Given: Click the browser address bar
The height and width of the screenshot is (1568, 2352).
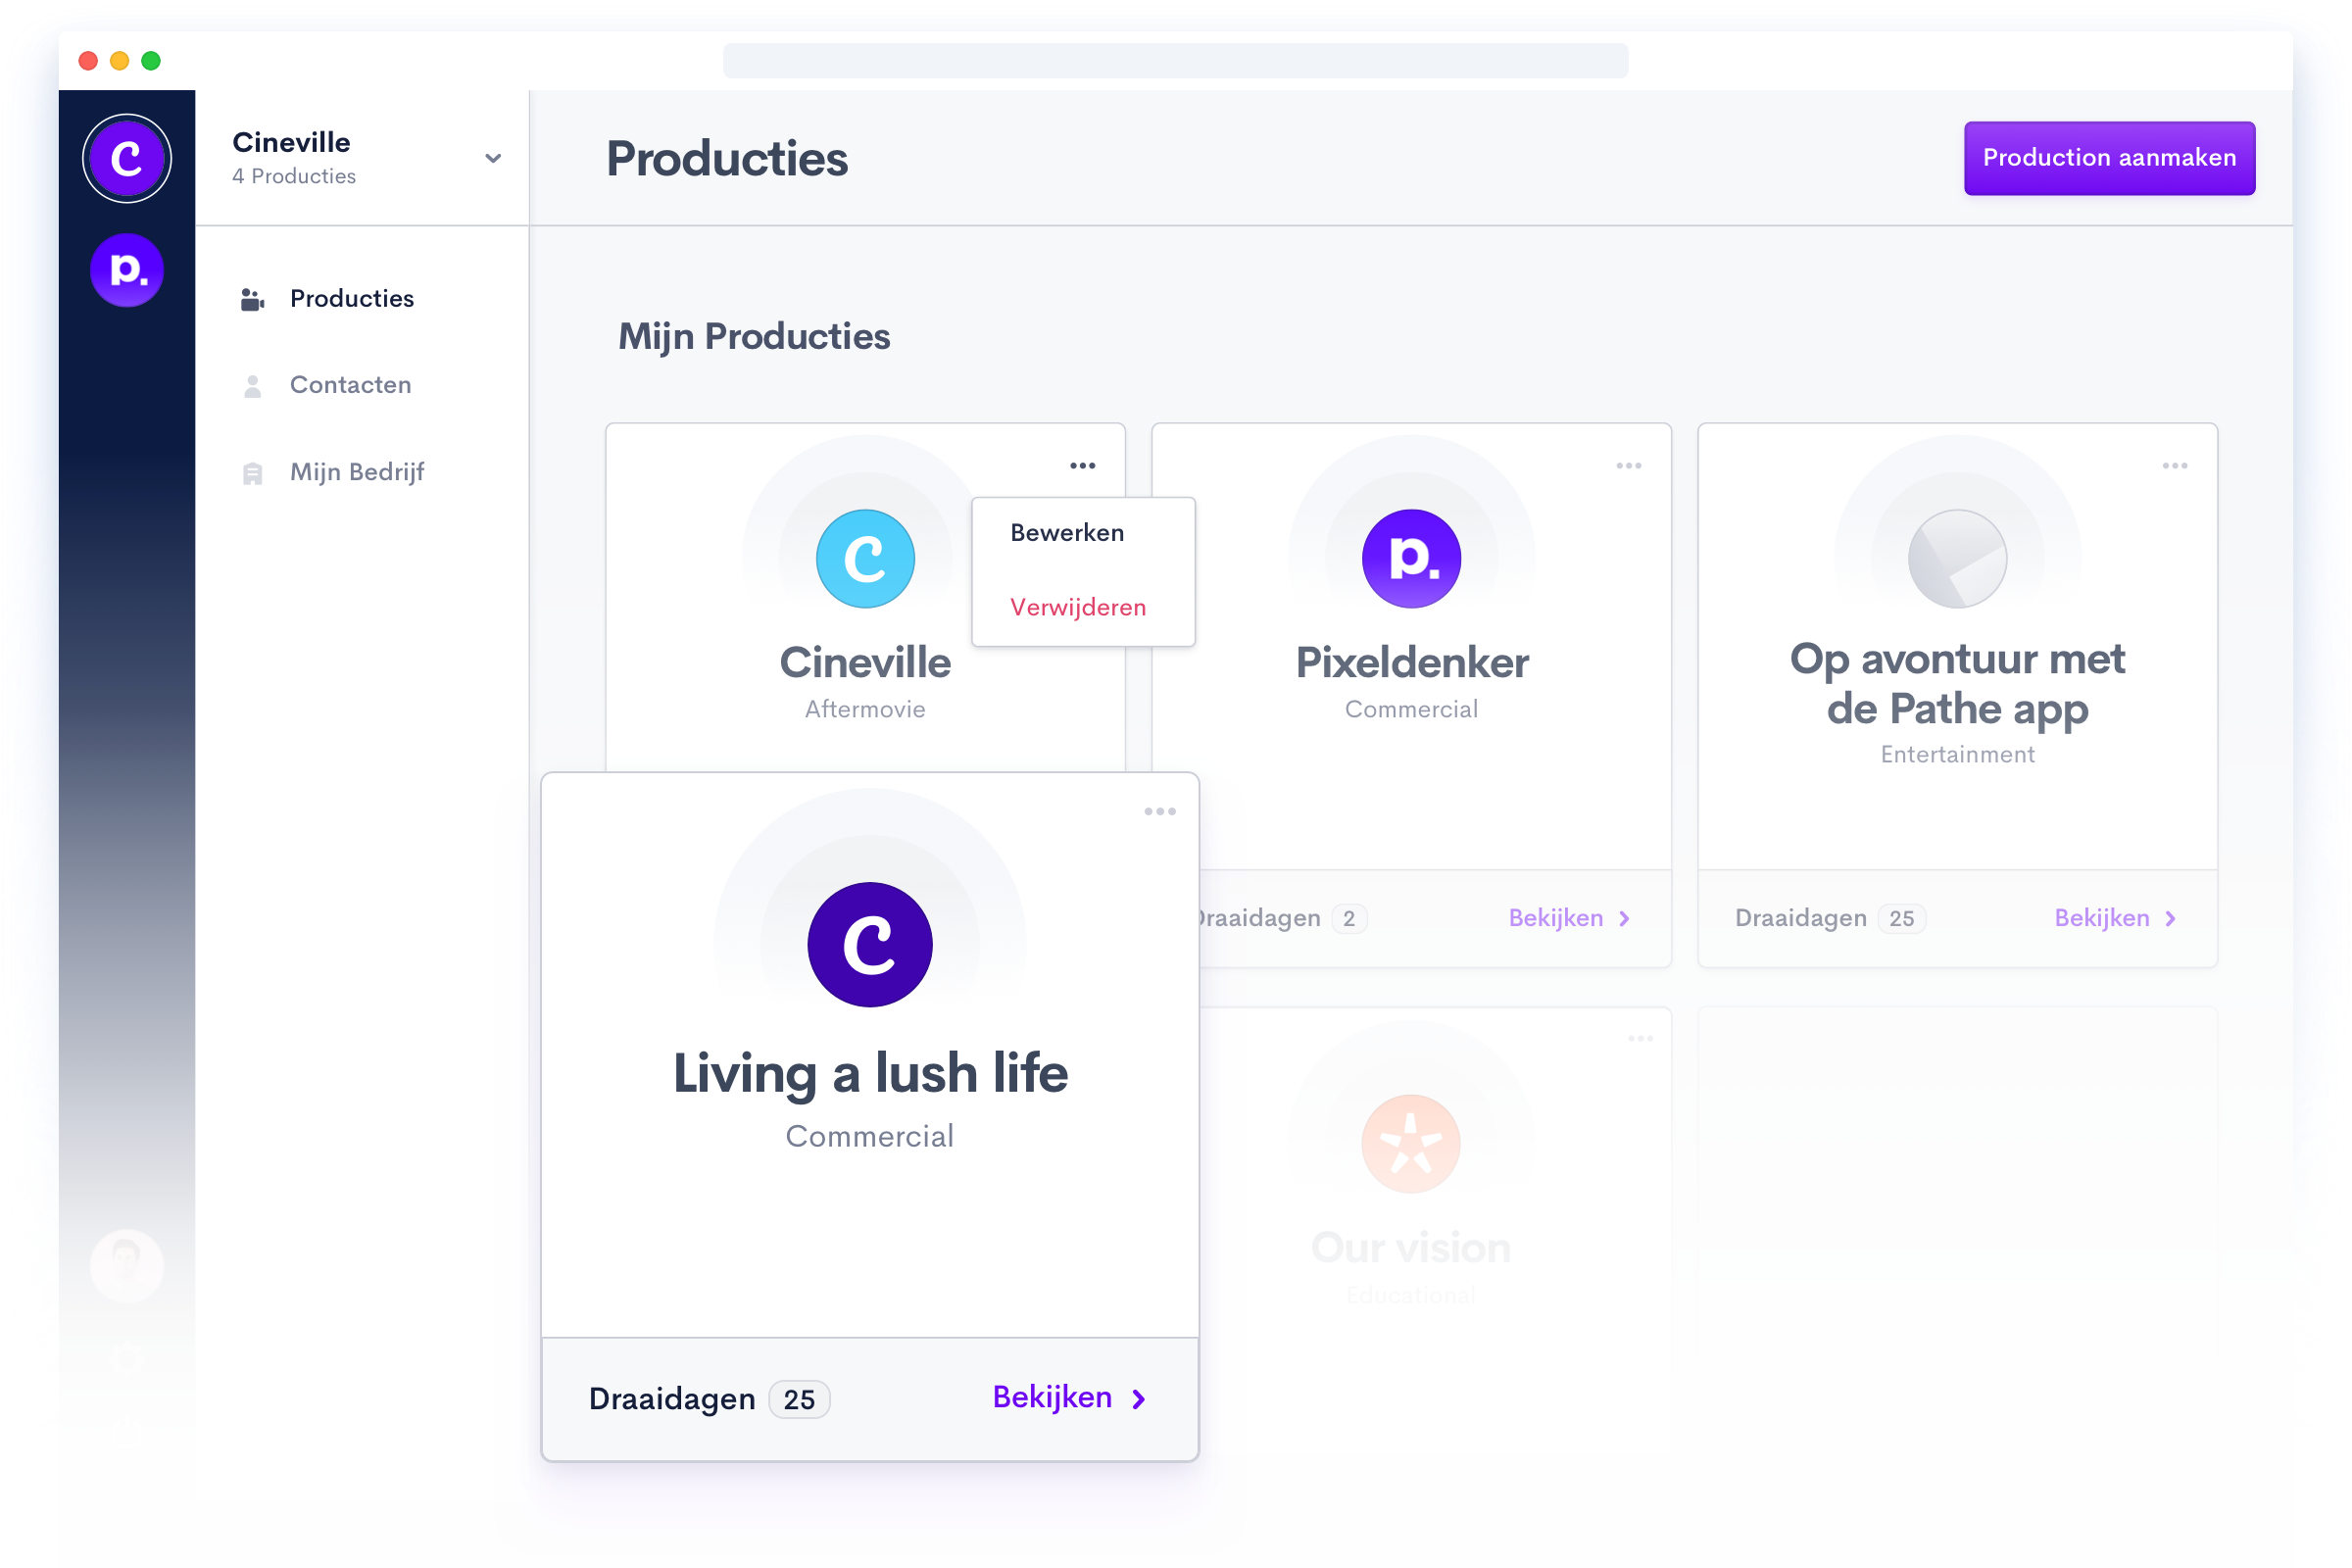Looking at the screenshot, I should (x=1175, y=60).
